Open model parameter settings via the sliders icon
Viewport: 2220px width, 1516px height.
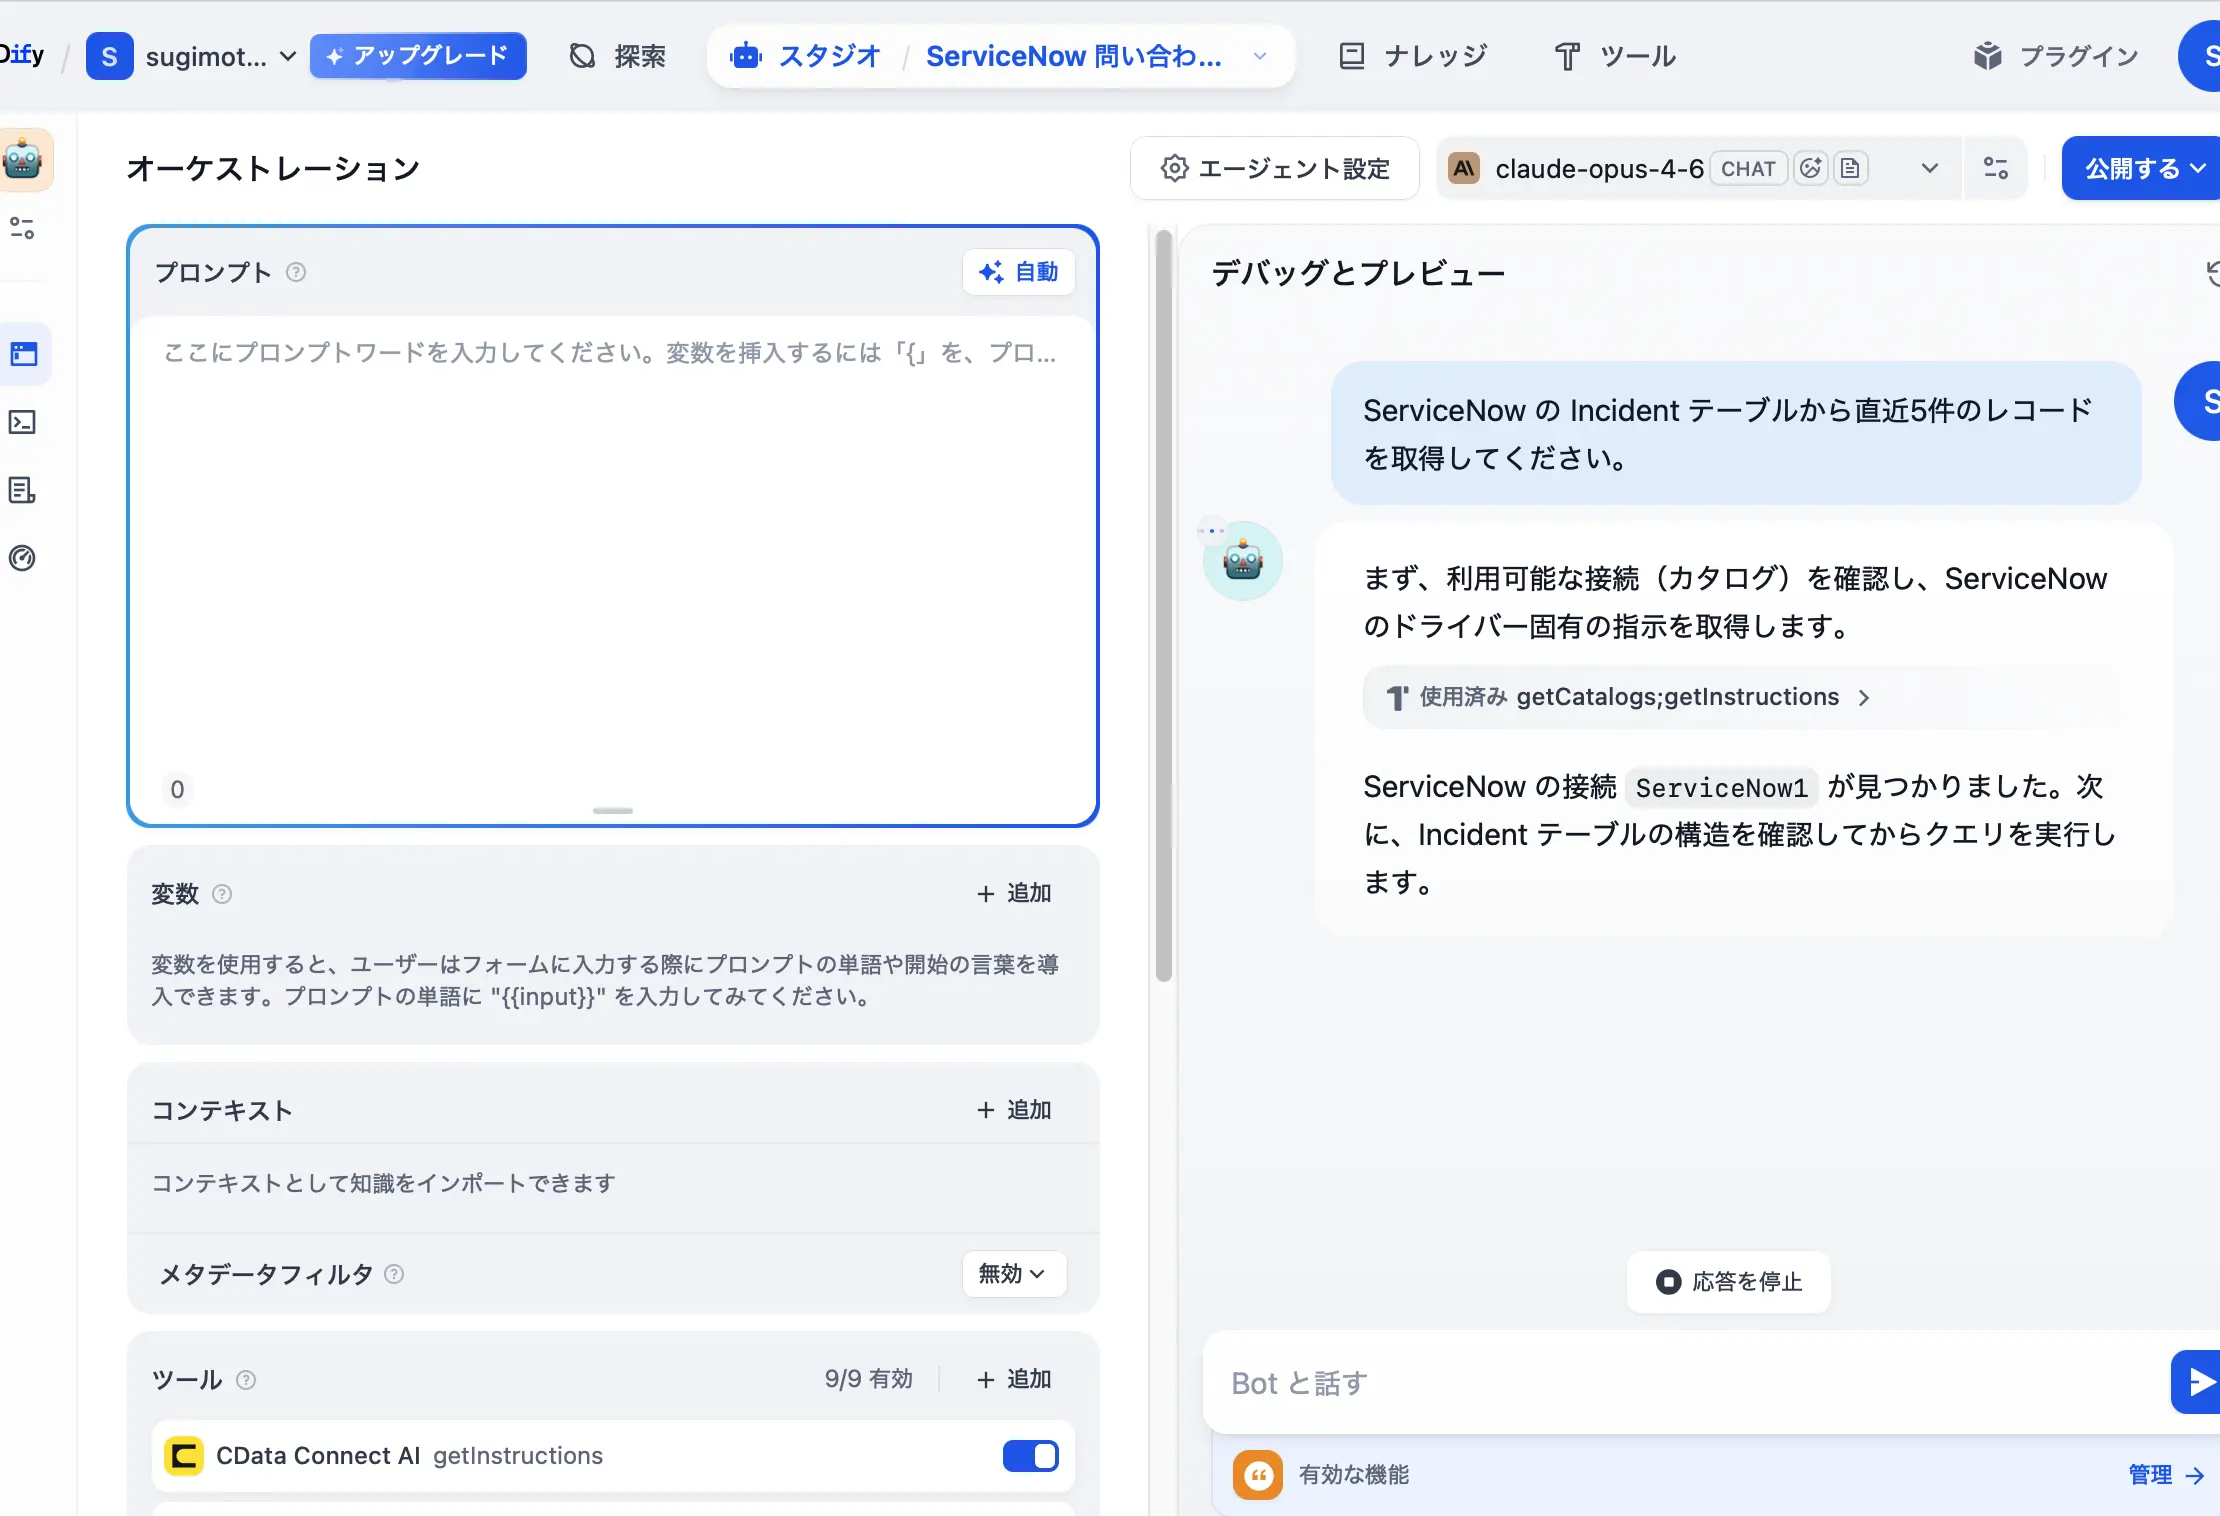(1996, 168)
